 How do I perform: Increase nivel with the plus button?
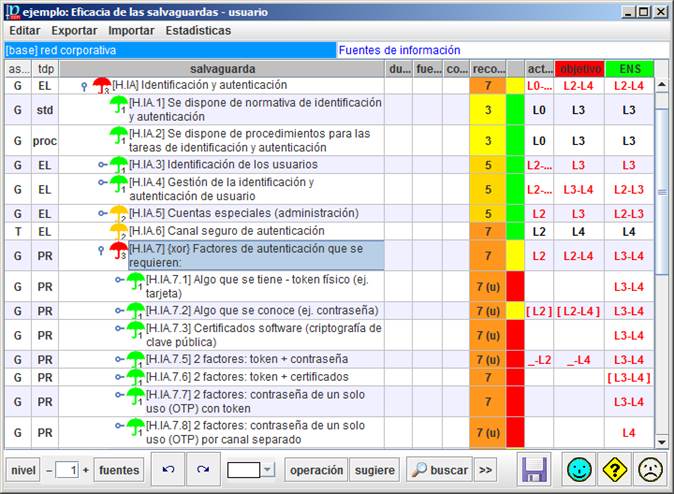85,470
